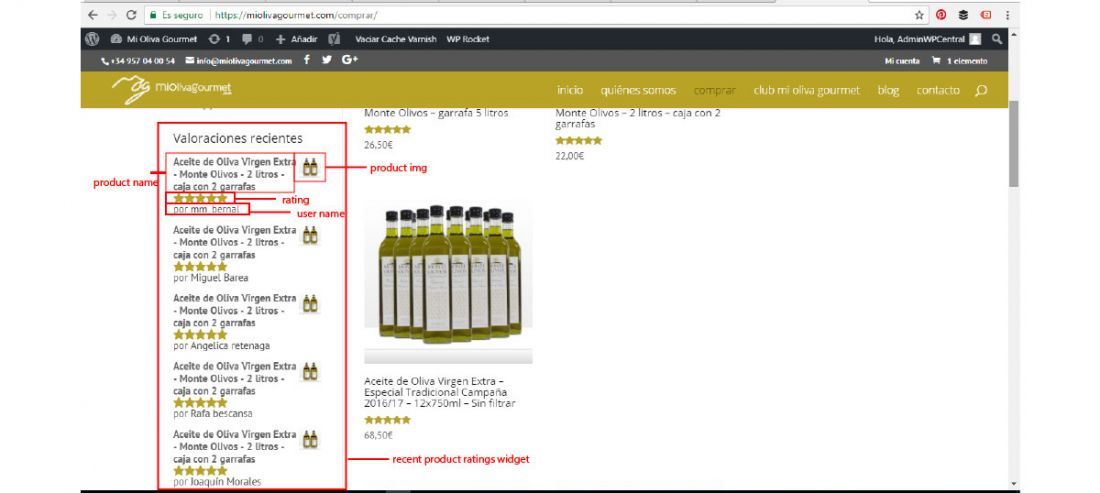Click Vaciar Cache Varnish

(396, 39)
